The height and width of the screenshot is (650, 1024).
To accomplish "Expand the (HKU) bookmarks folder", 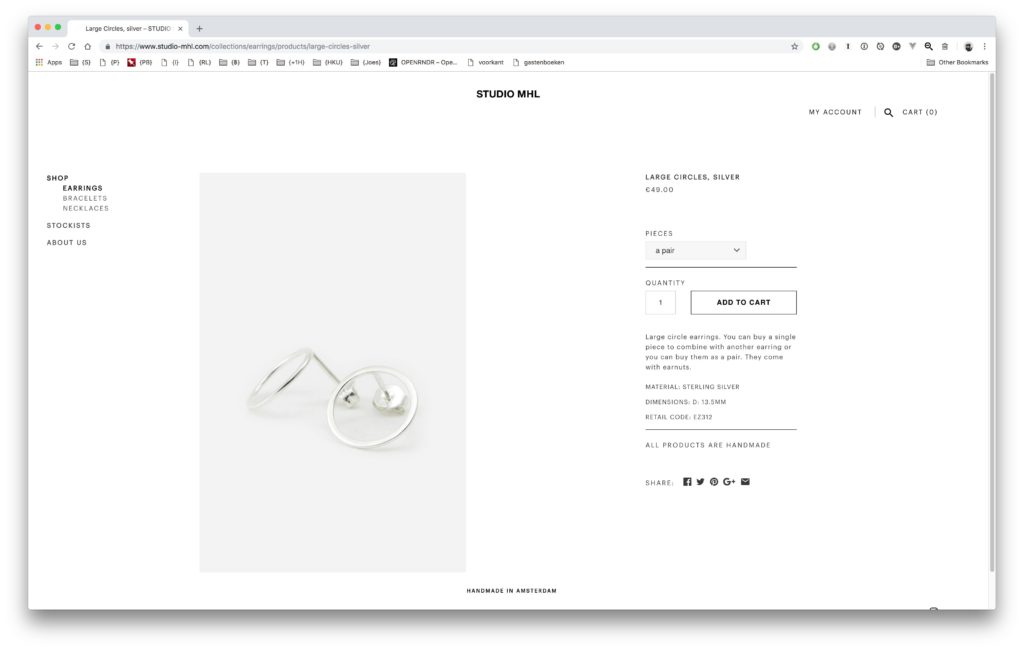I will tap(328, 63).
